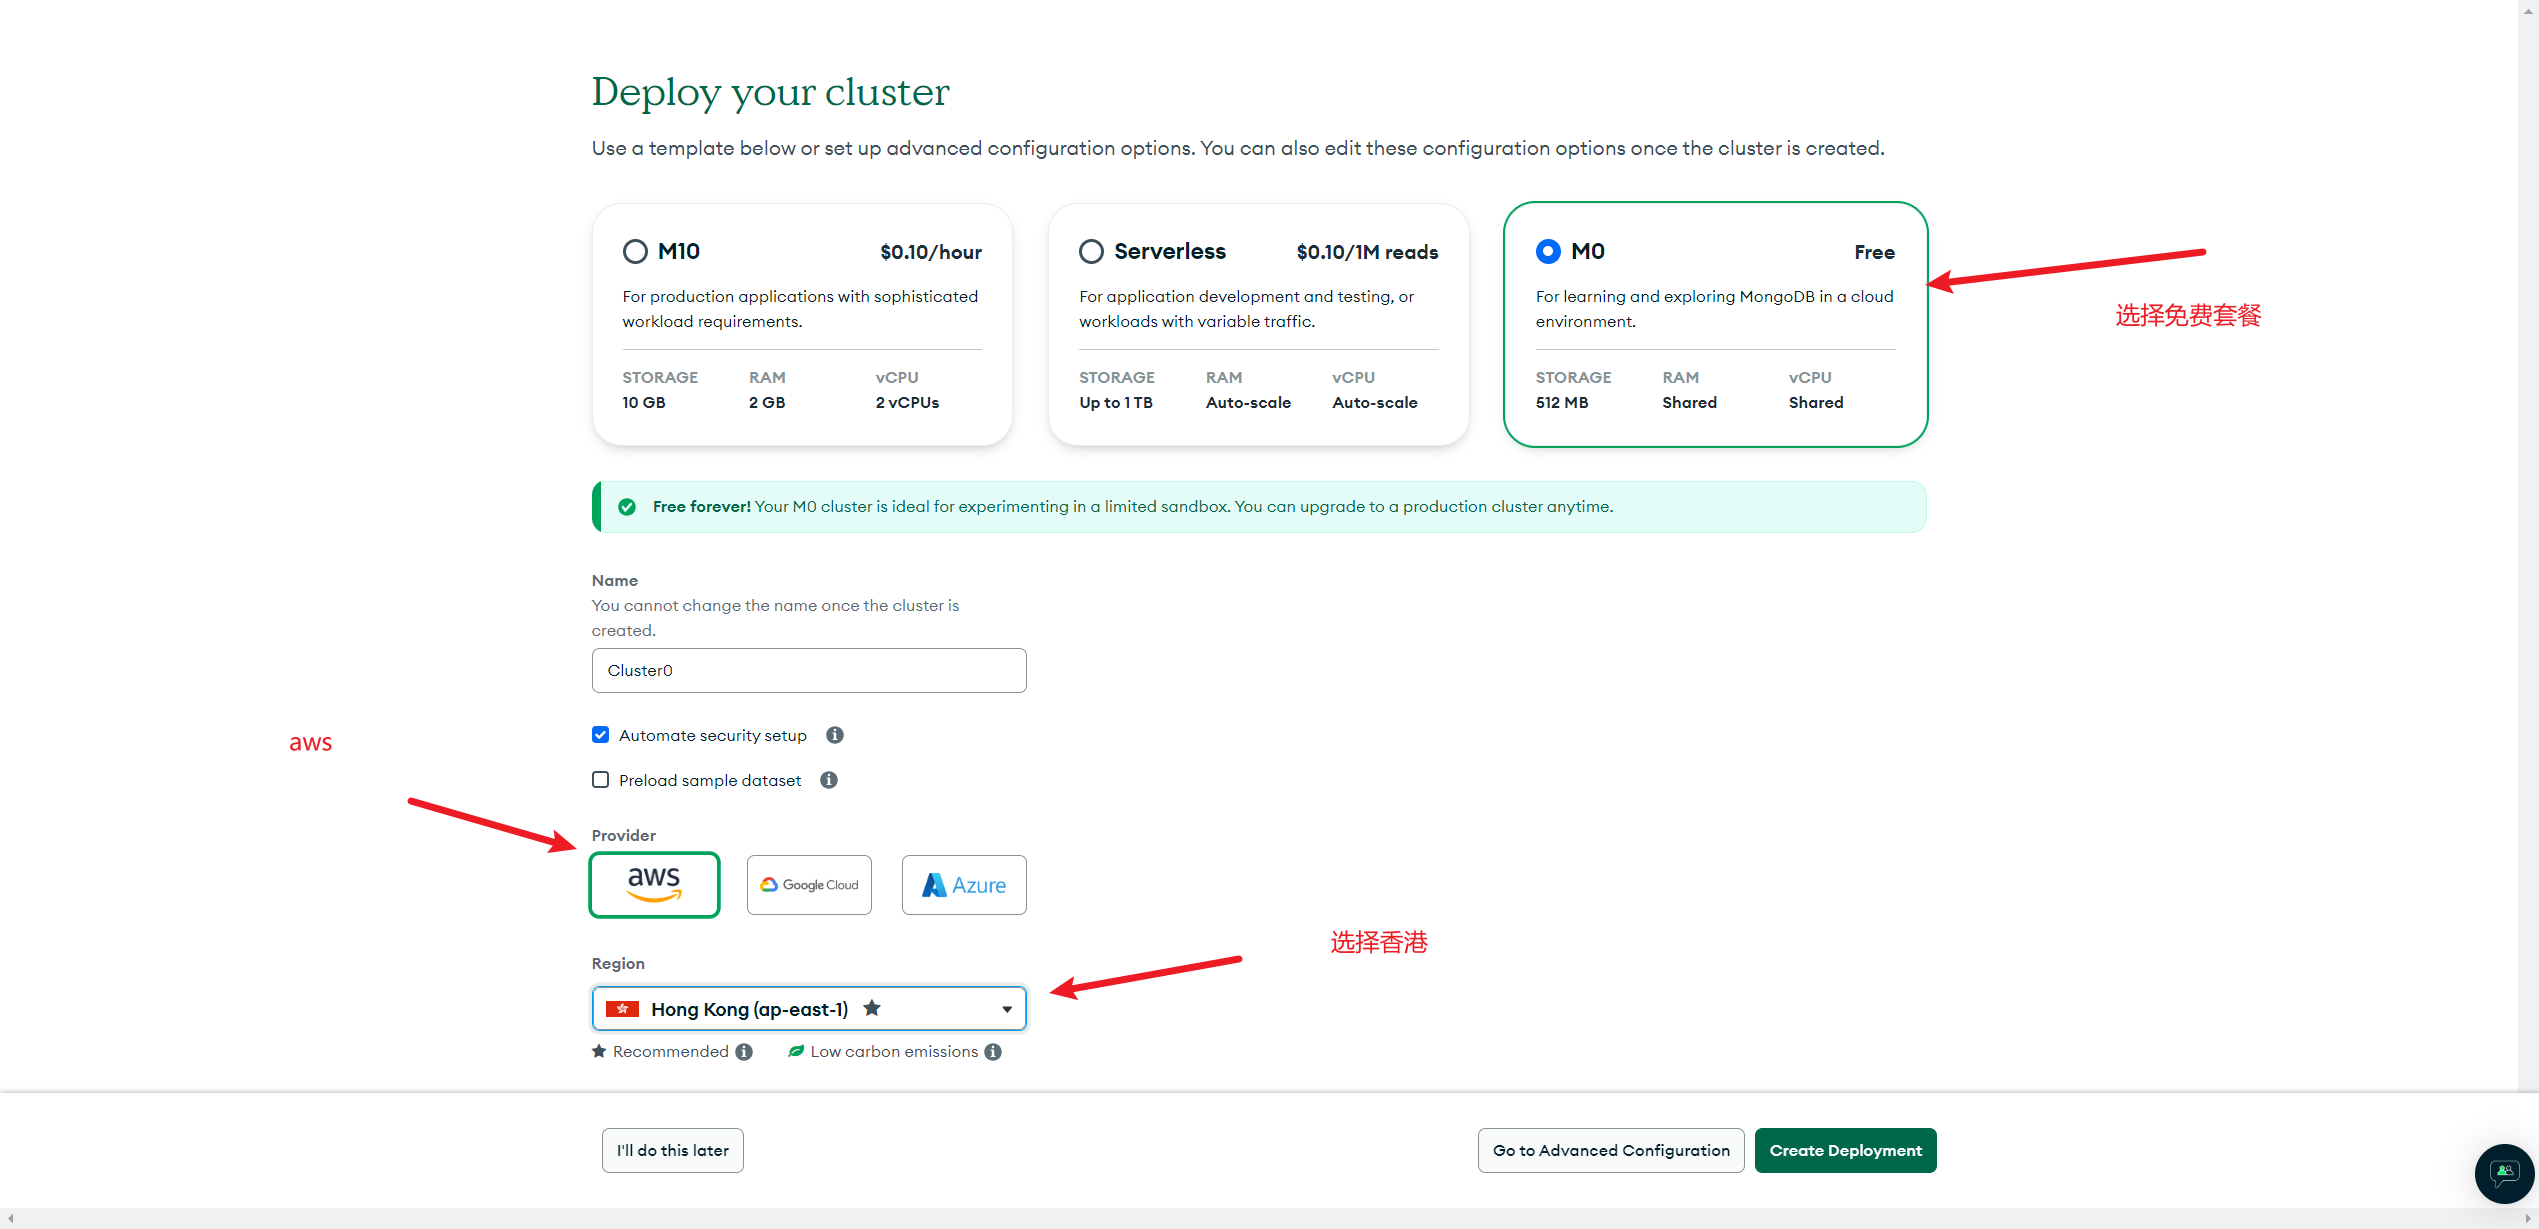Expand the Region dropdown menu
This screenshot has height=1229, width=2539.
coord(1007,1009)
